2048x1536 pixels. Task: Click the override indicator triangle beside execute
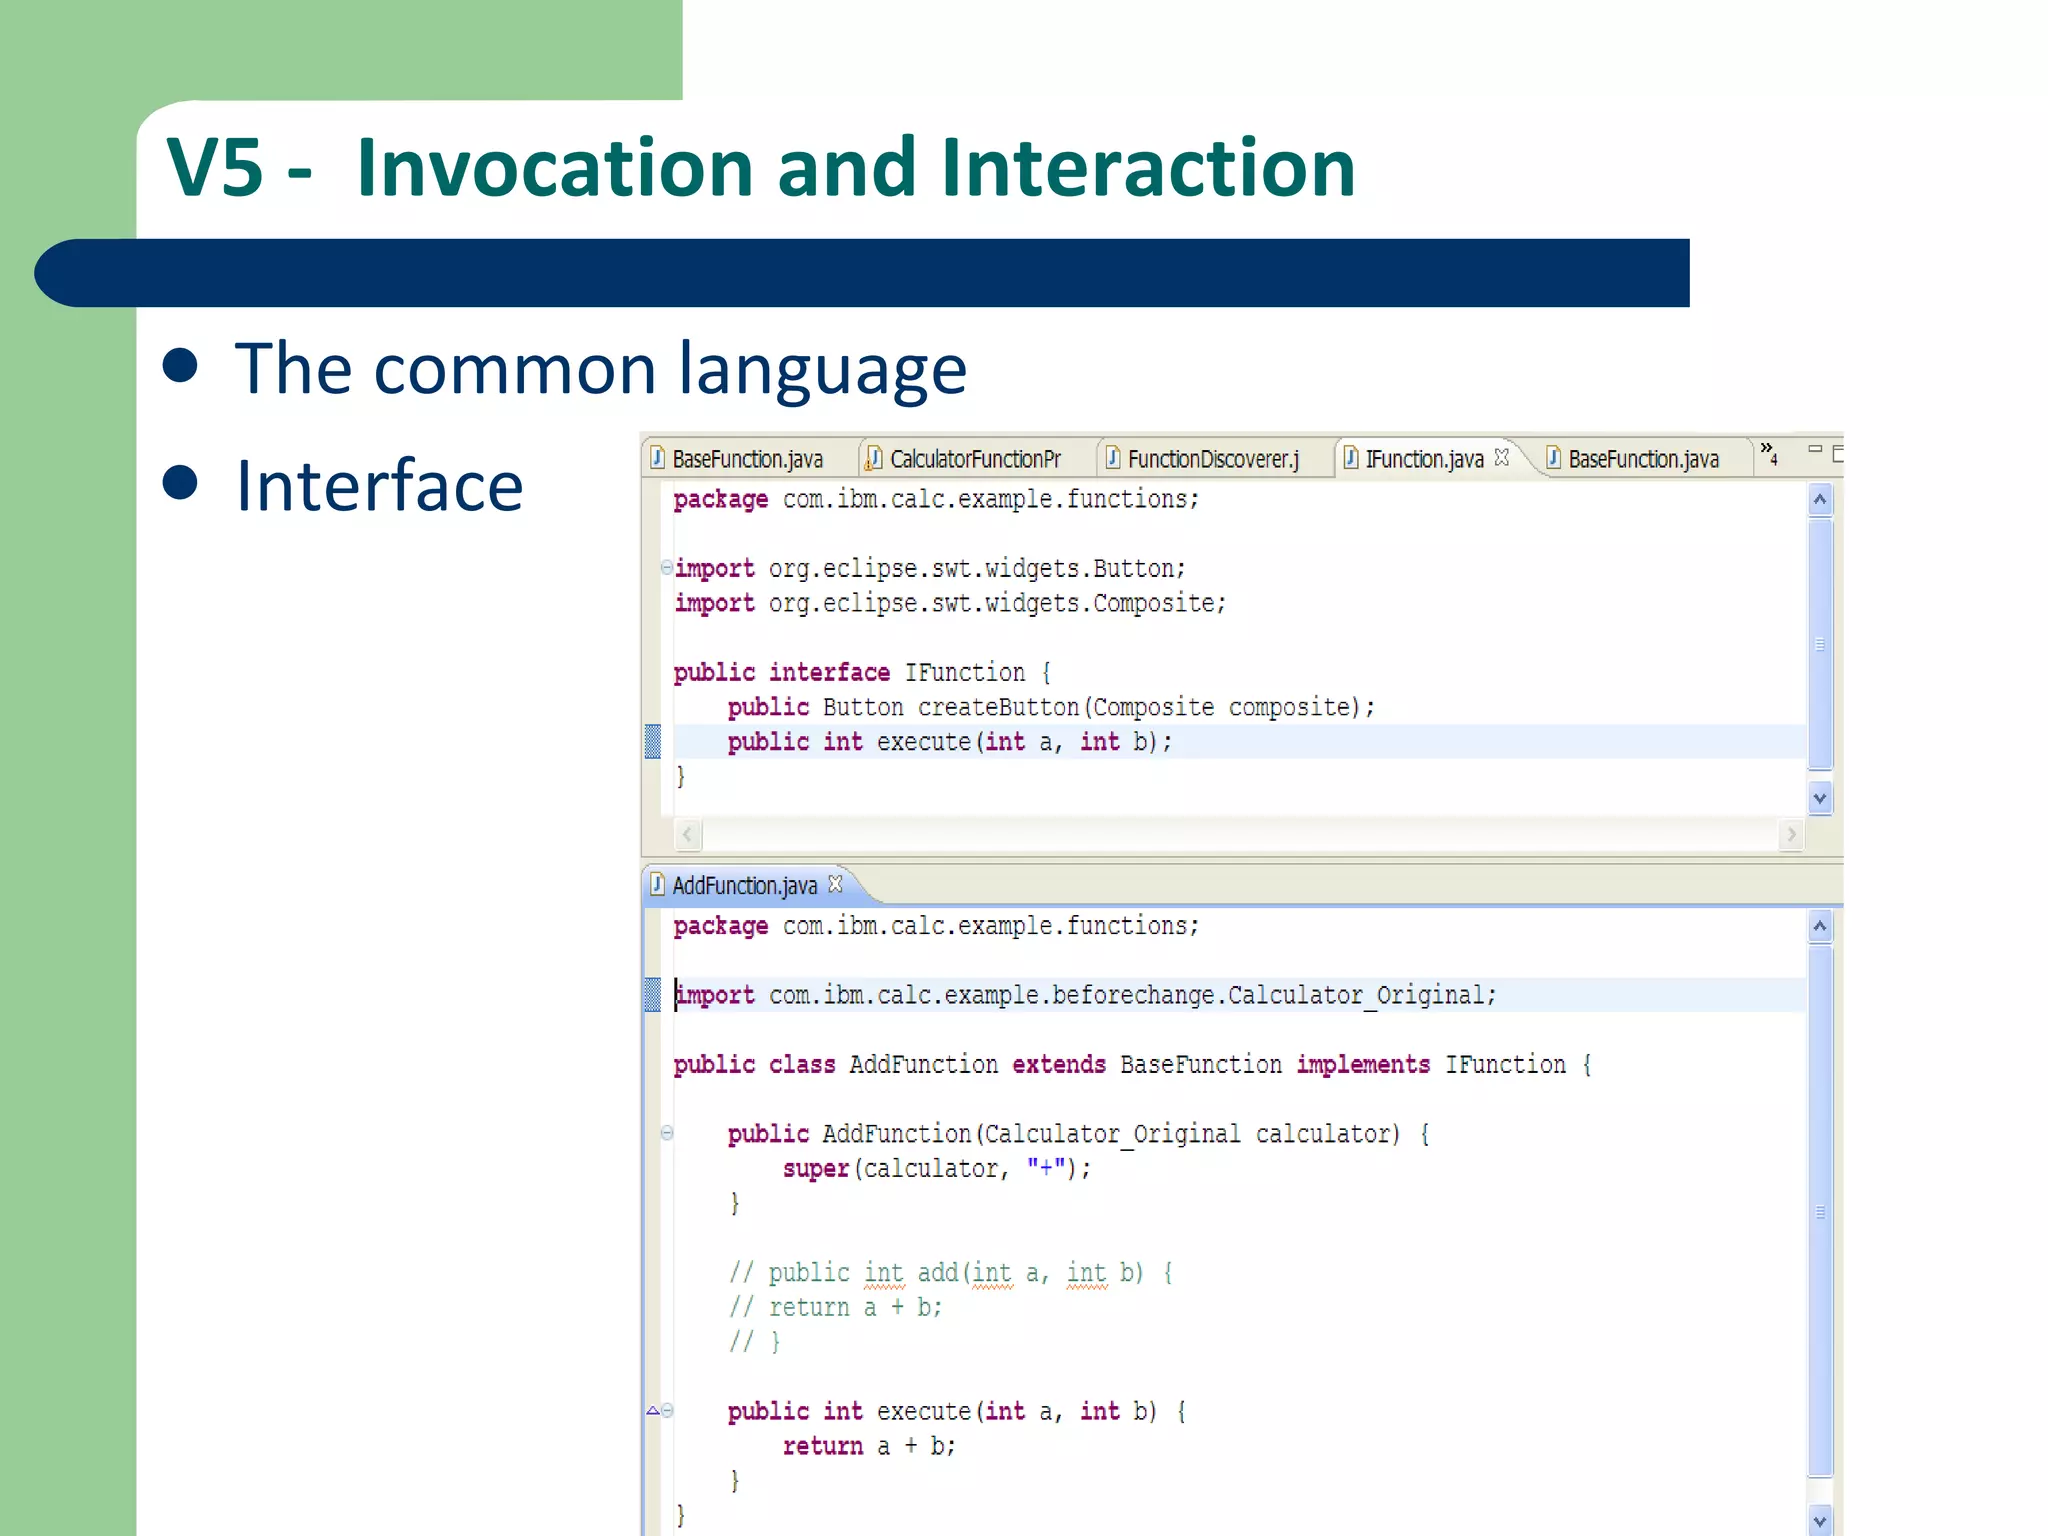click(x=653, y=1410)
